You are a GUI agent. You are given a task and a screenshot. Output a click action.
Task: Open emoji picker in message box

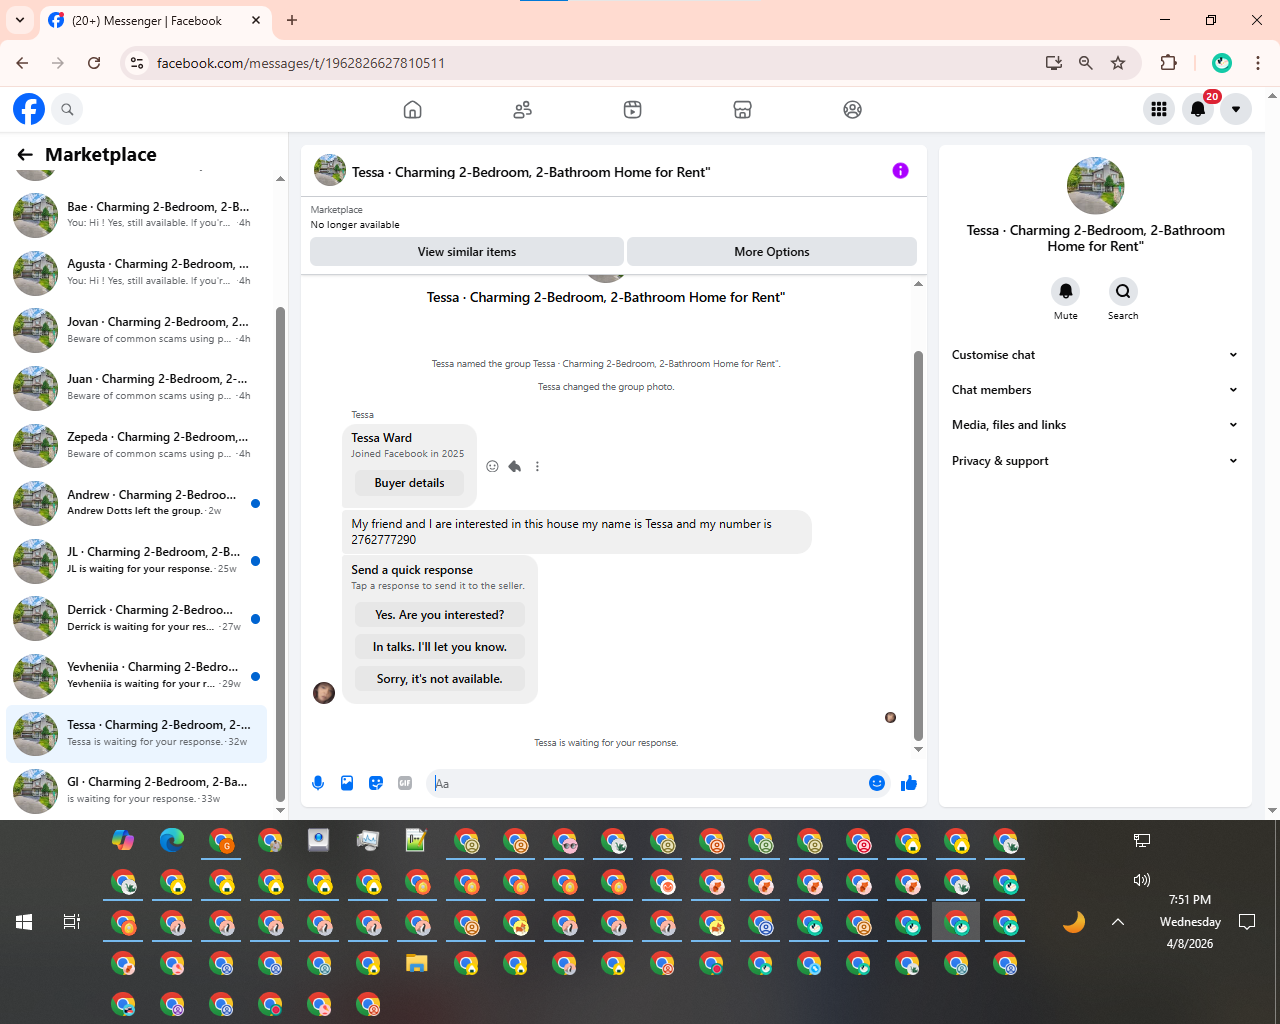[877, 783]
